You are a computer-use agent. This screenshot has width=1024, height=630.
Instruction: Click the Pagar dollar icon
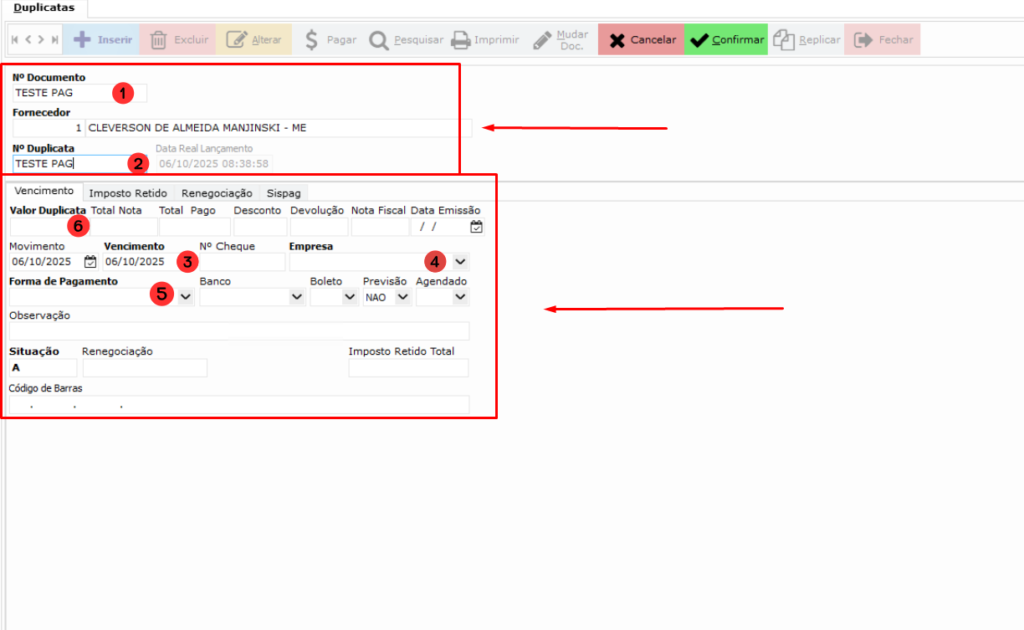[x=311, y=40]
